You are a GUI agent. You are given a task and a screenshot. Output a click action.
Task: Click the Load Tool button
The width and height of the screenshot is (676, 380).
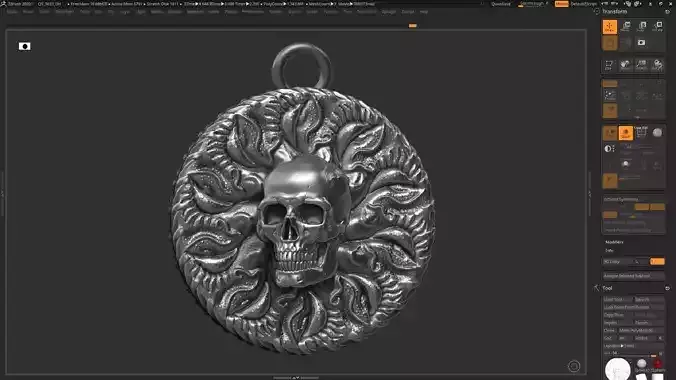coord(617,299)
